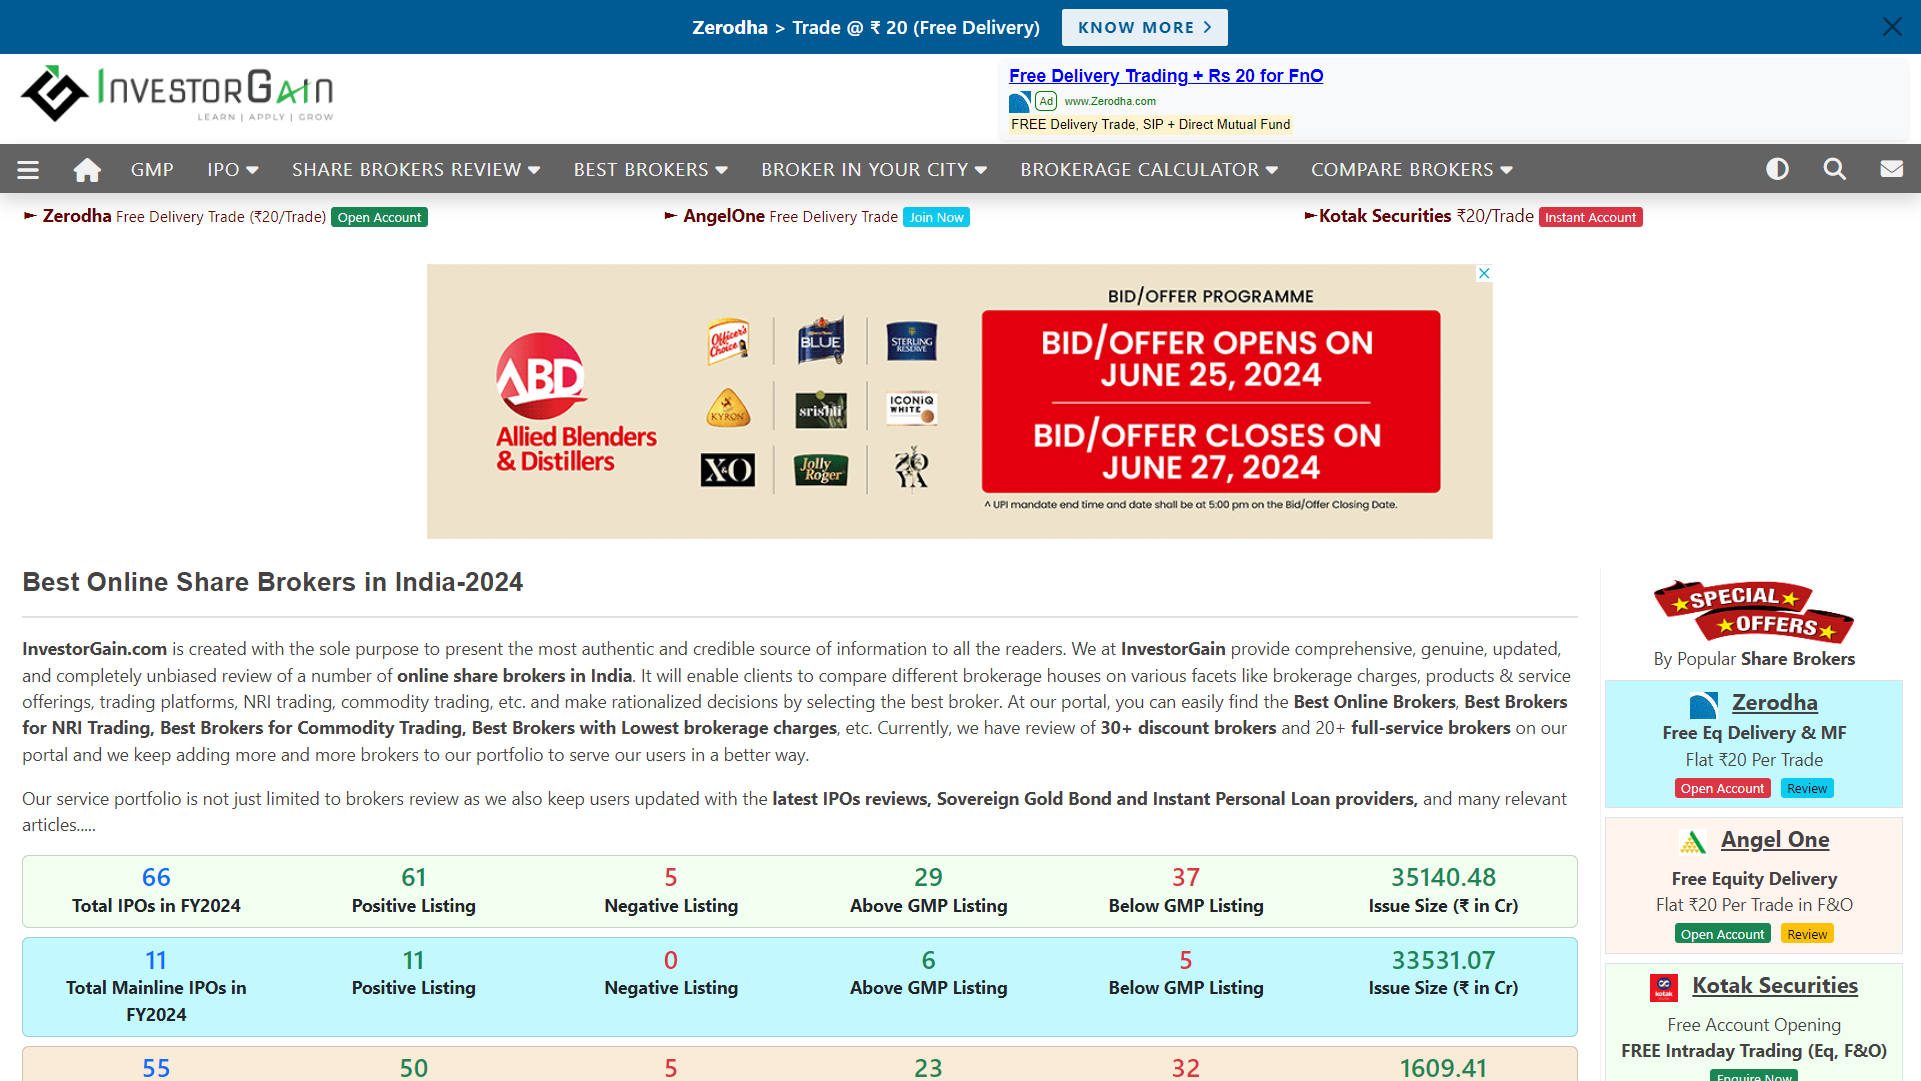Image resolution: width=1921 pixels, height=1081 pixels.
Task: Click the home icon in the navbar
Action: (87, 168)
